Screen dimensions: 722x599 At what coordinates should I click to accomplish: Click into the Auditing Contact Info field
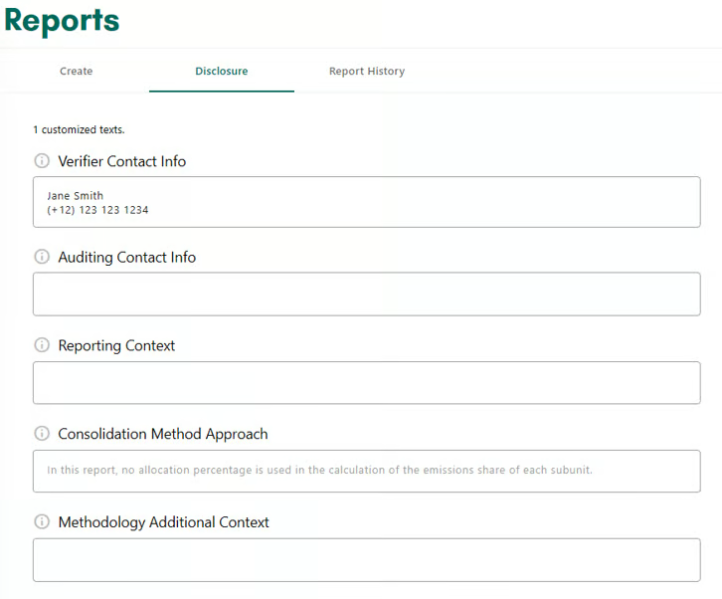367,294
